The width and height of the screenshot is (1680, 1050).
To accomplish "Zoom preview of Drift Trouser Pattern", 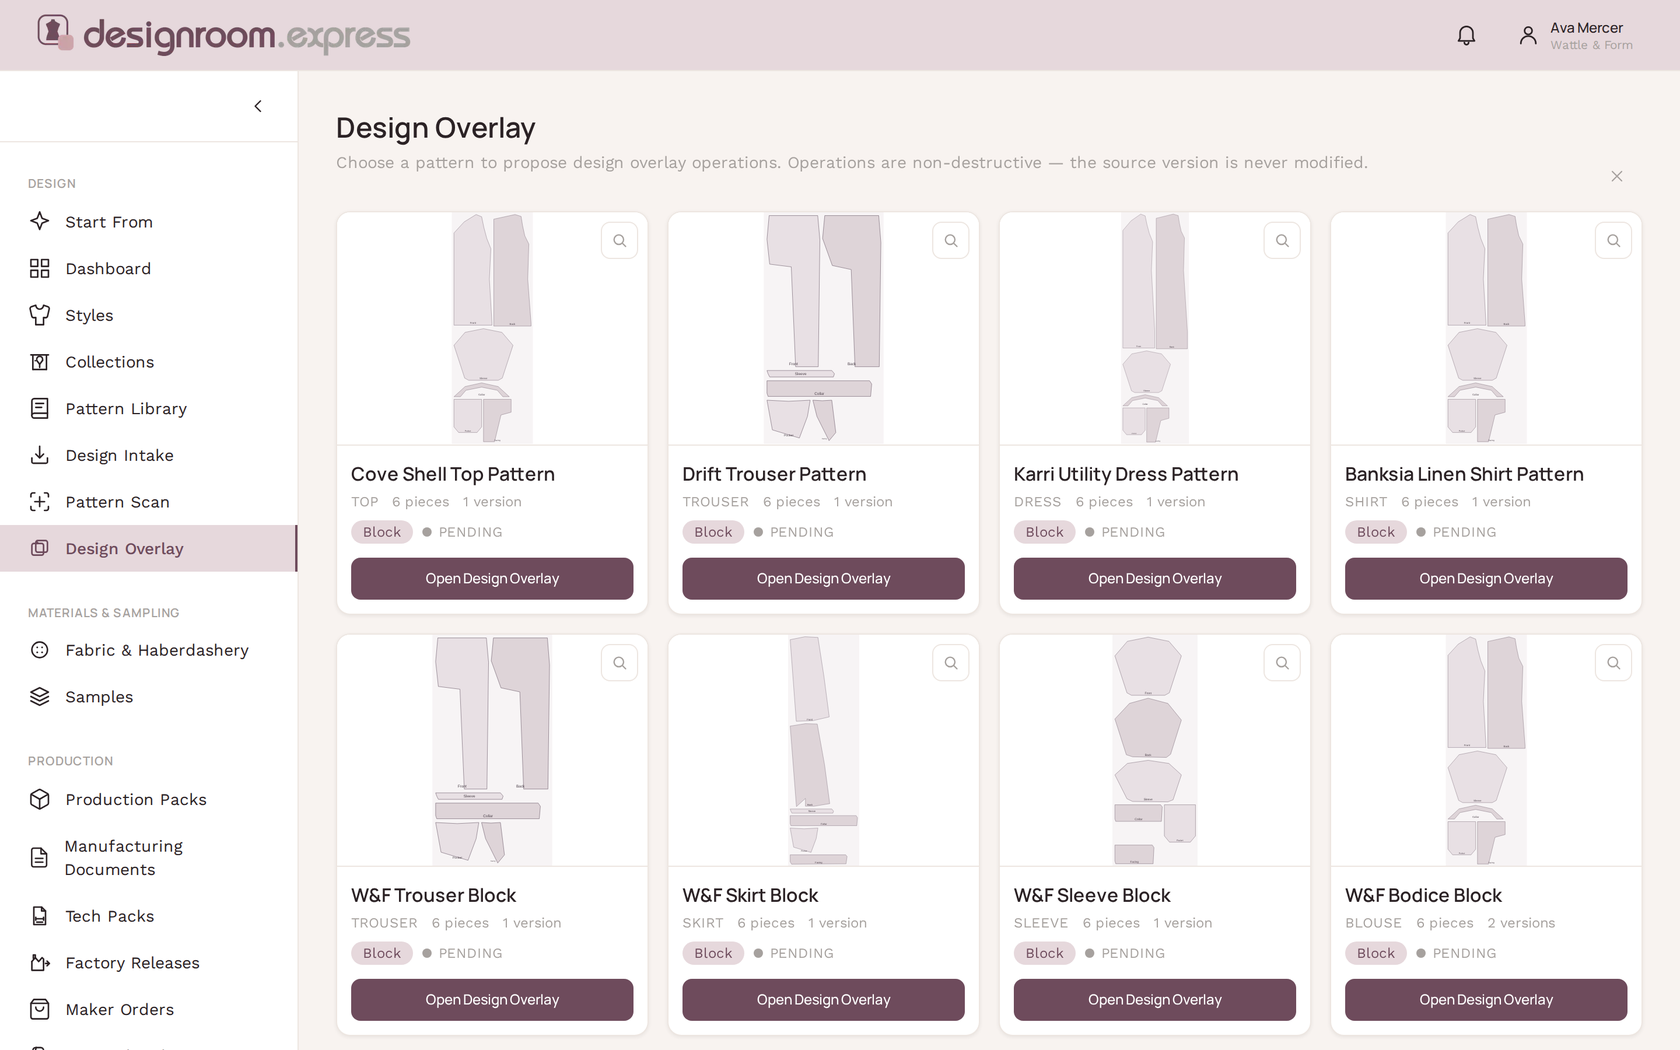I will point(951,240).
